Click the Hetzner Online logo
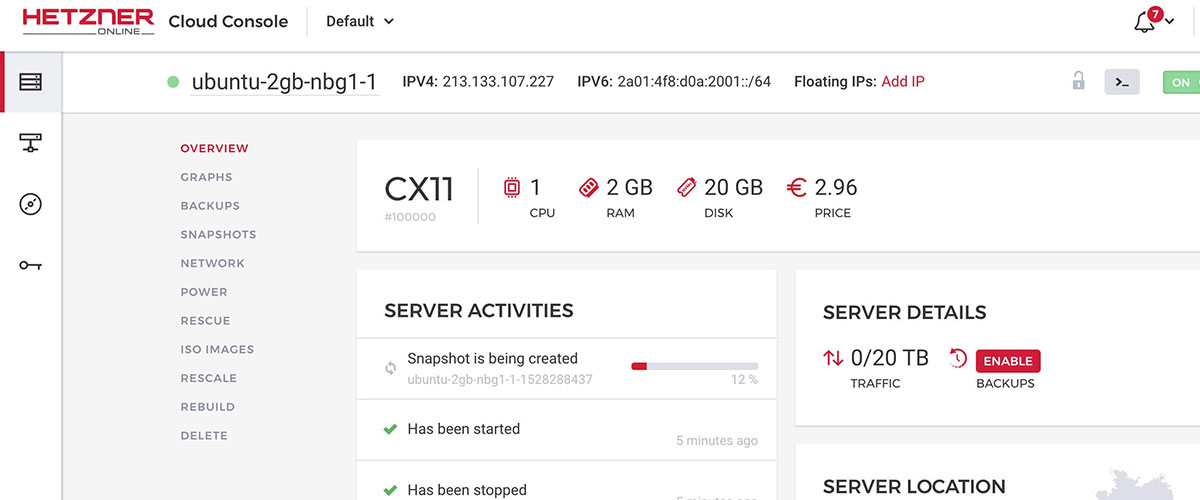The image size is (1200, 500). [88, 21]
